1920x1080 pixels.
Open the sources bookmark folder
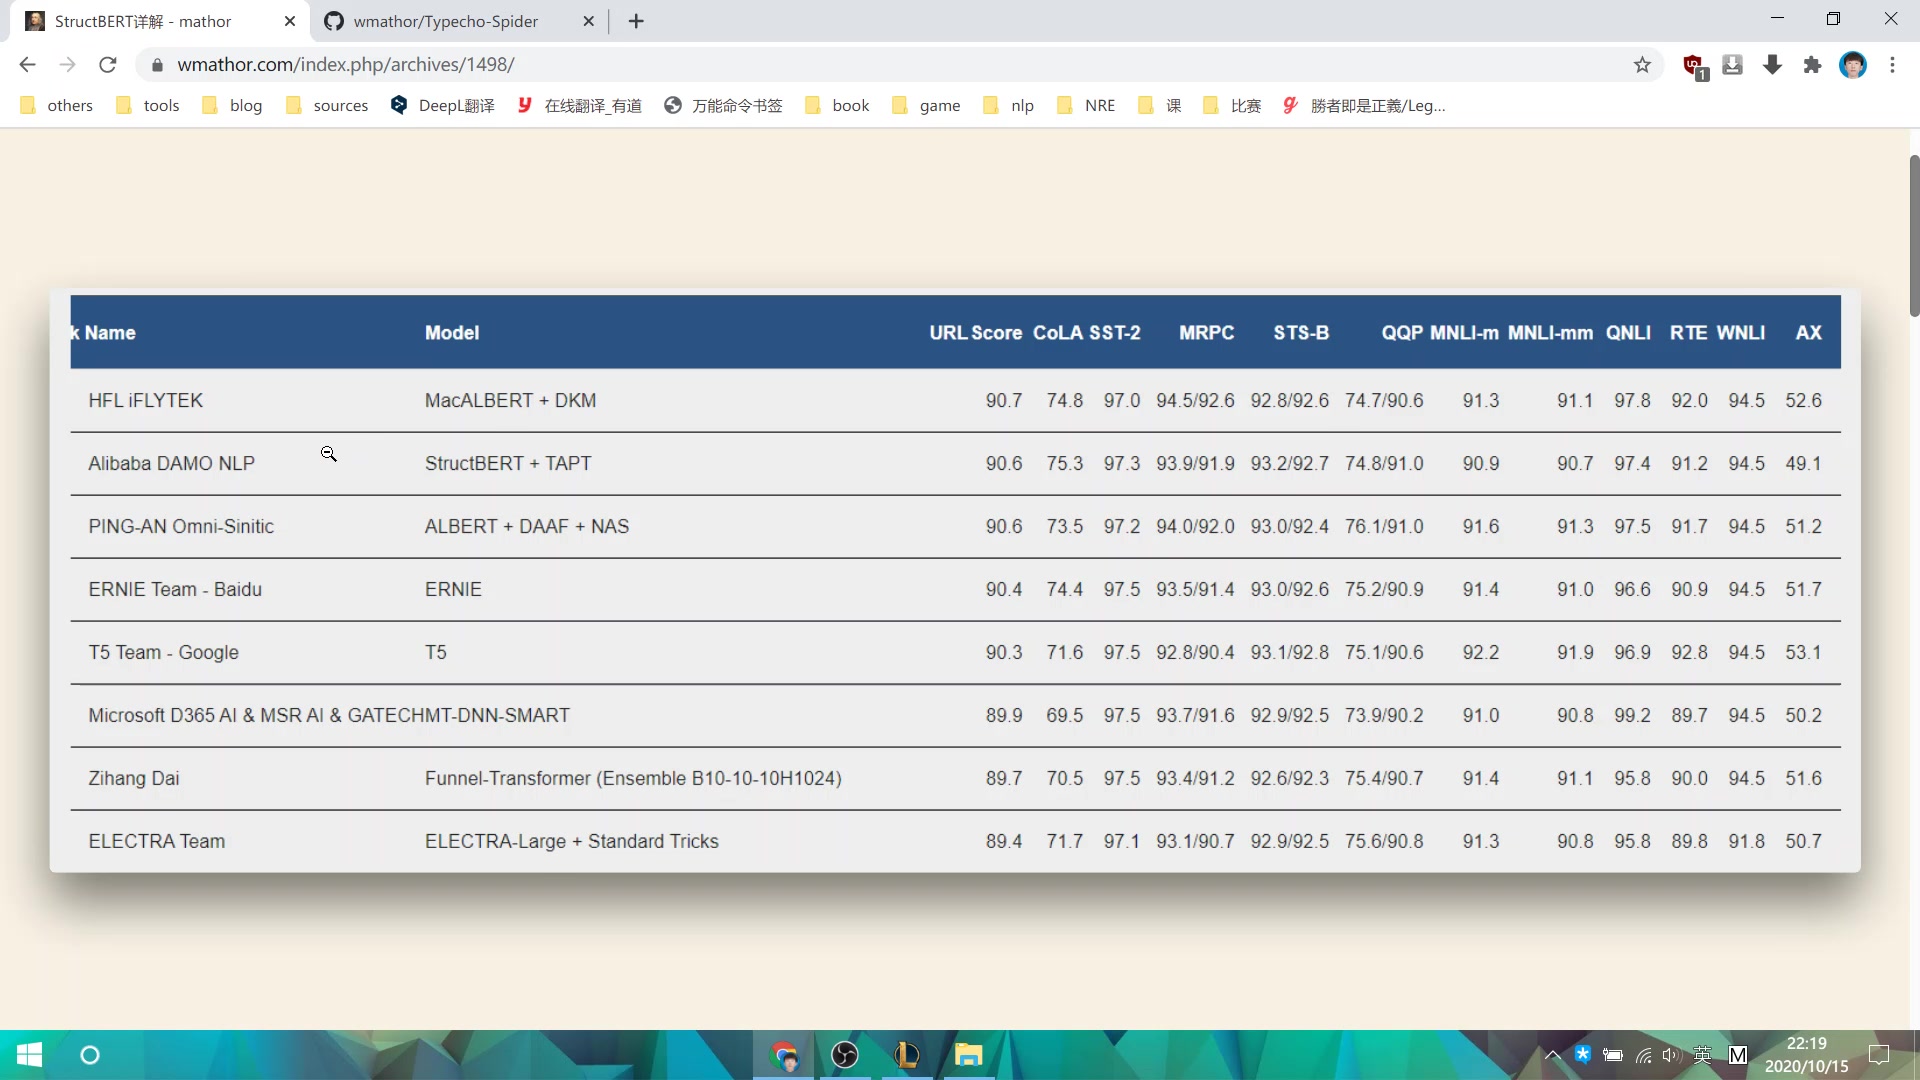tap(327, 106)
